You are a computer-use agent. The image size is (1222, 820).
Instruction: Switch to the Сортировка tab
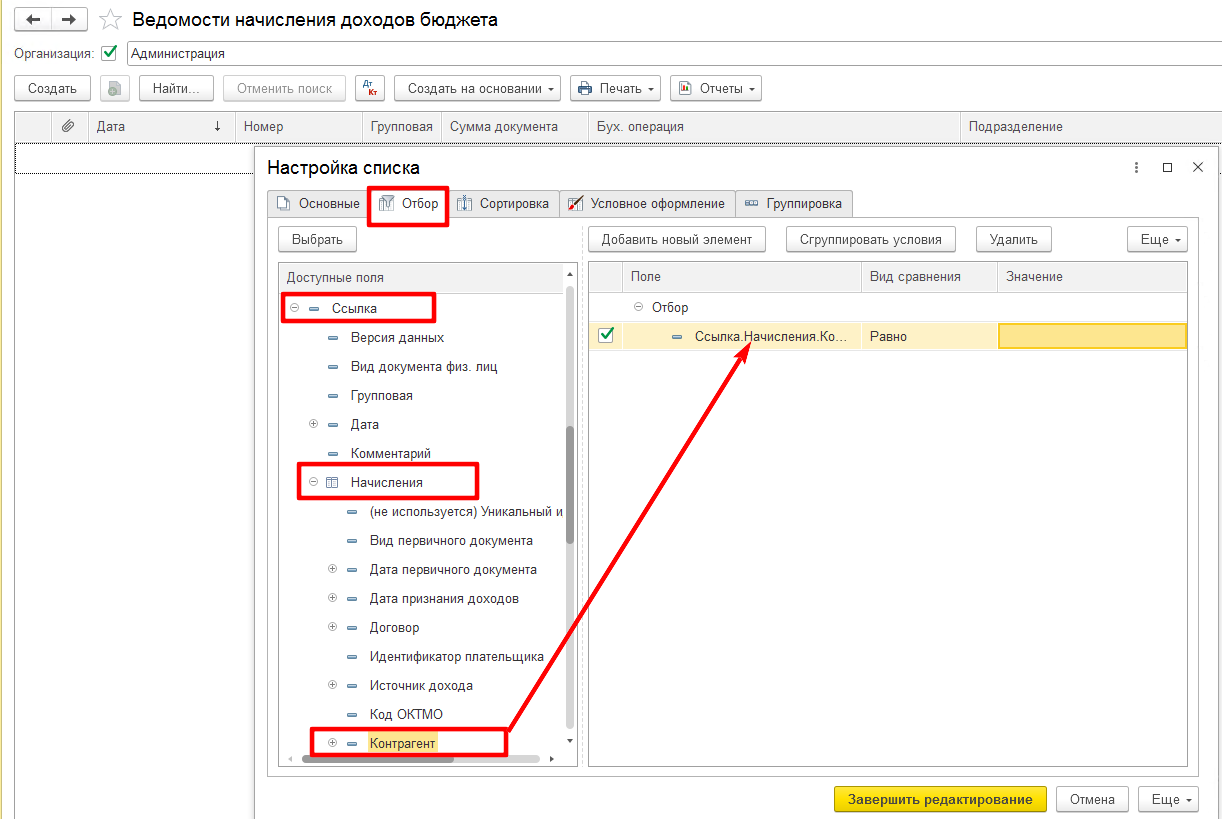(503, 203)
